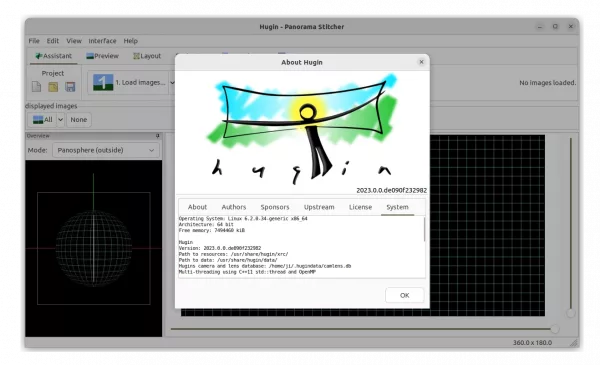600x365 pixels.
Task: Open the Assistant tab
Action: pos(54,56)
